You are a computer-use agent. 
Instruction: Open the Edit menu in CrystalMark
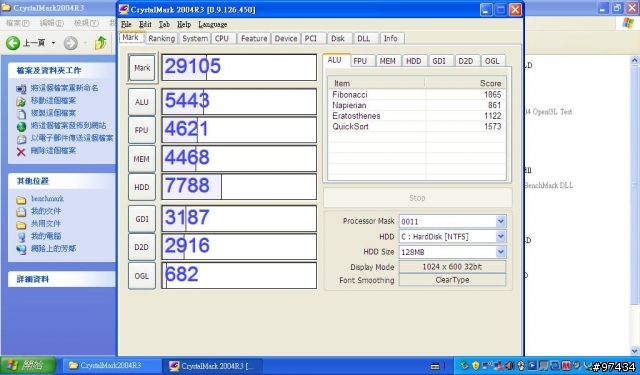(x=145, y=24)
